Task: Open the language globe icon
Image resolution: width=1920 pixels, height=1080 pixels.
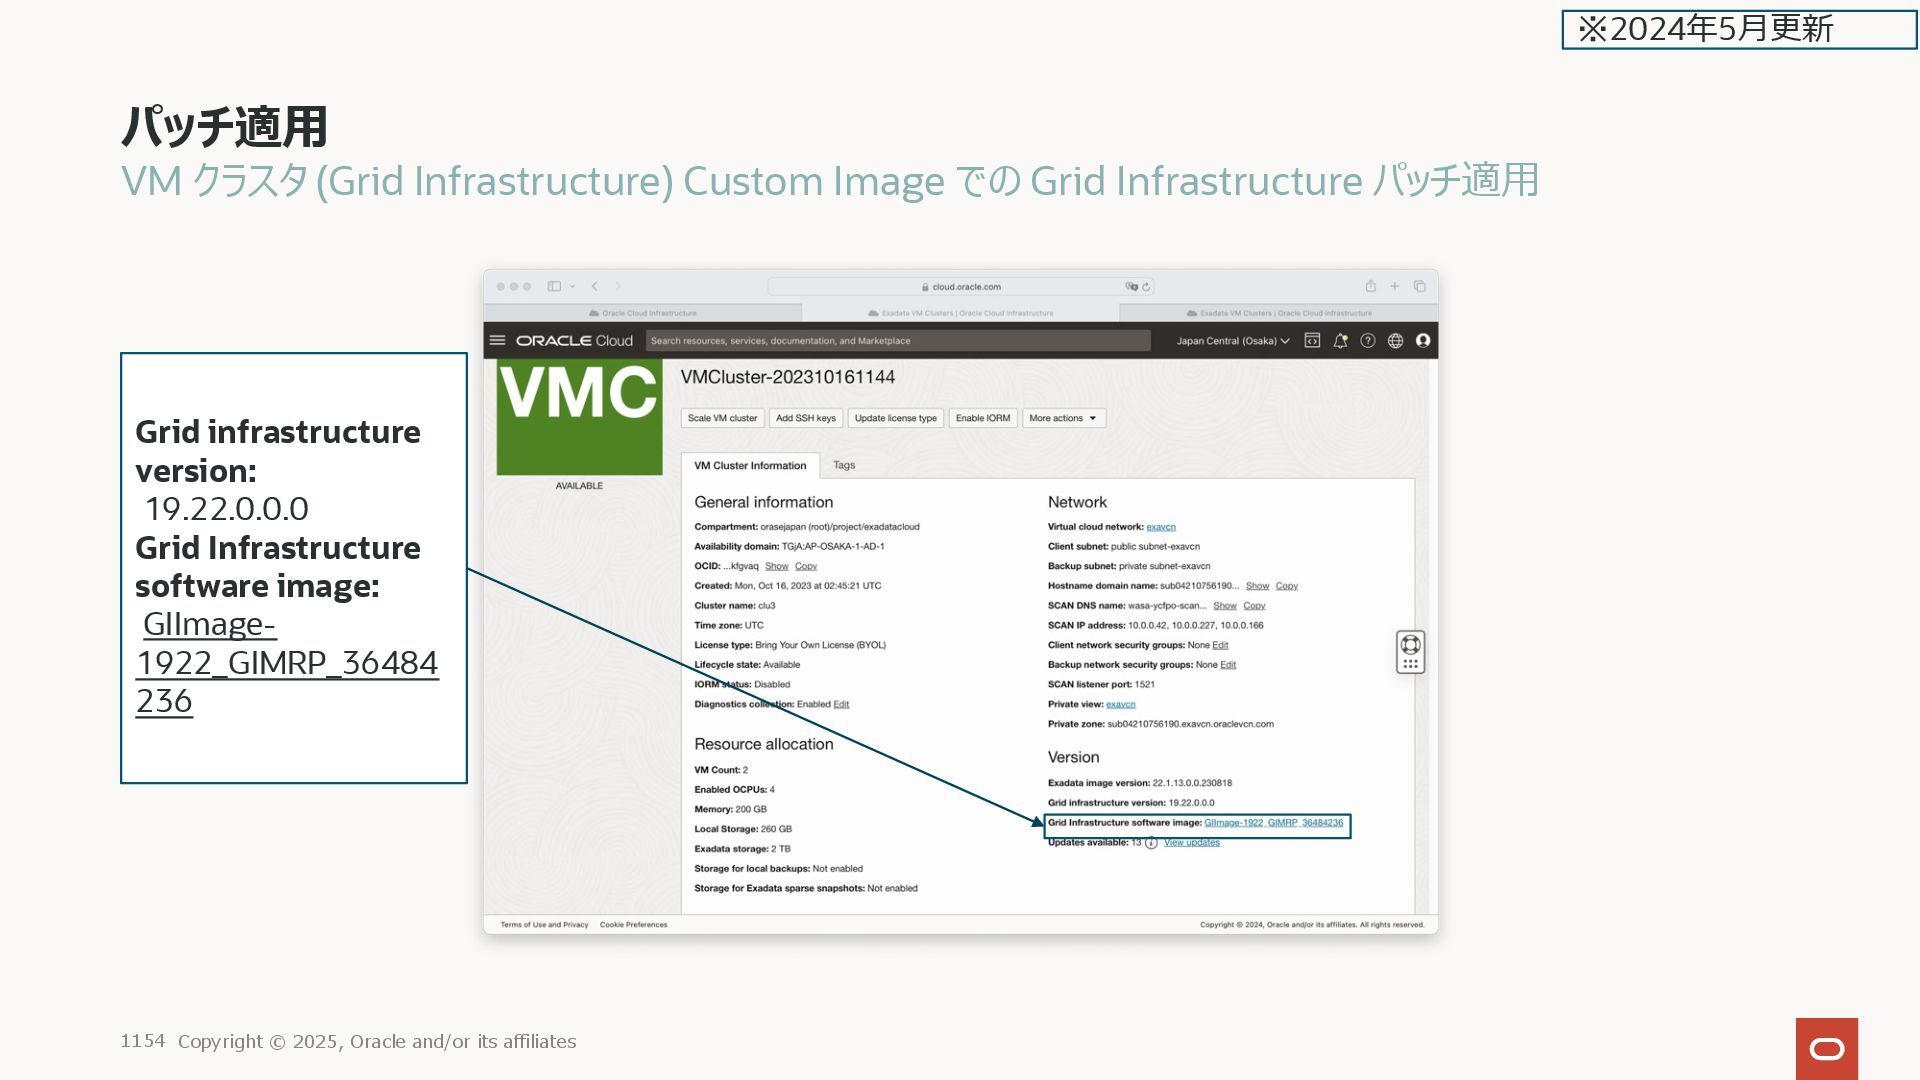Action: coord(1395,341)
